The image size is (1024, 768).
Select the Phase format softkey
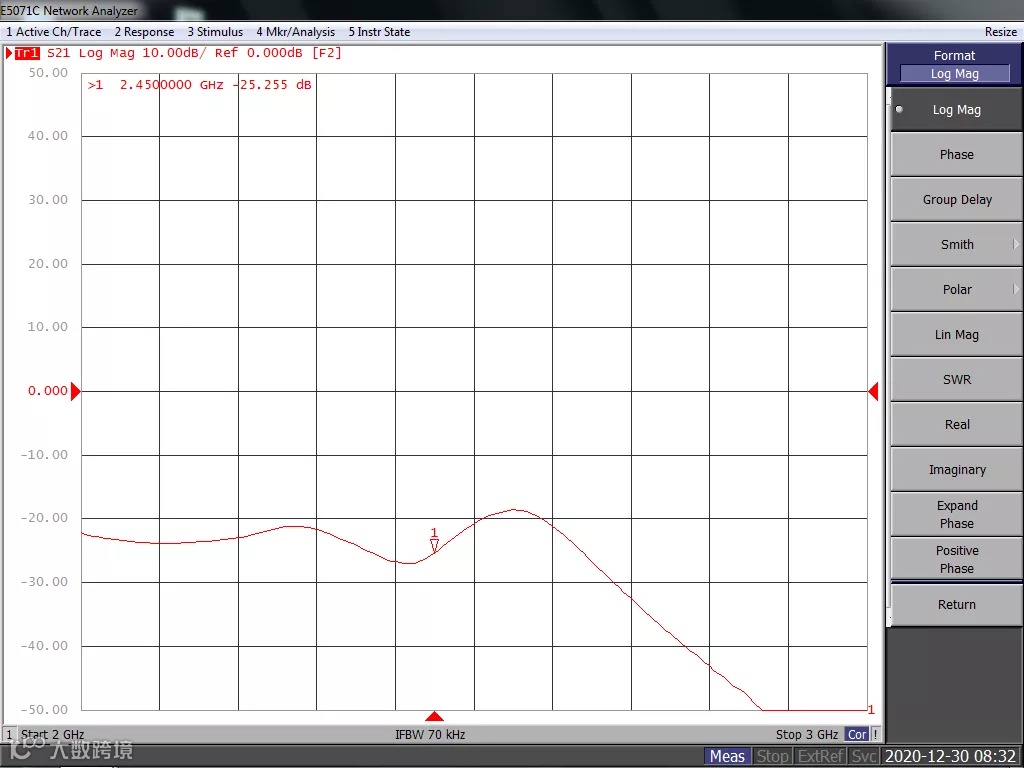(x=956, y=155)
